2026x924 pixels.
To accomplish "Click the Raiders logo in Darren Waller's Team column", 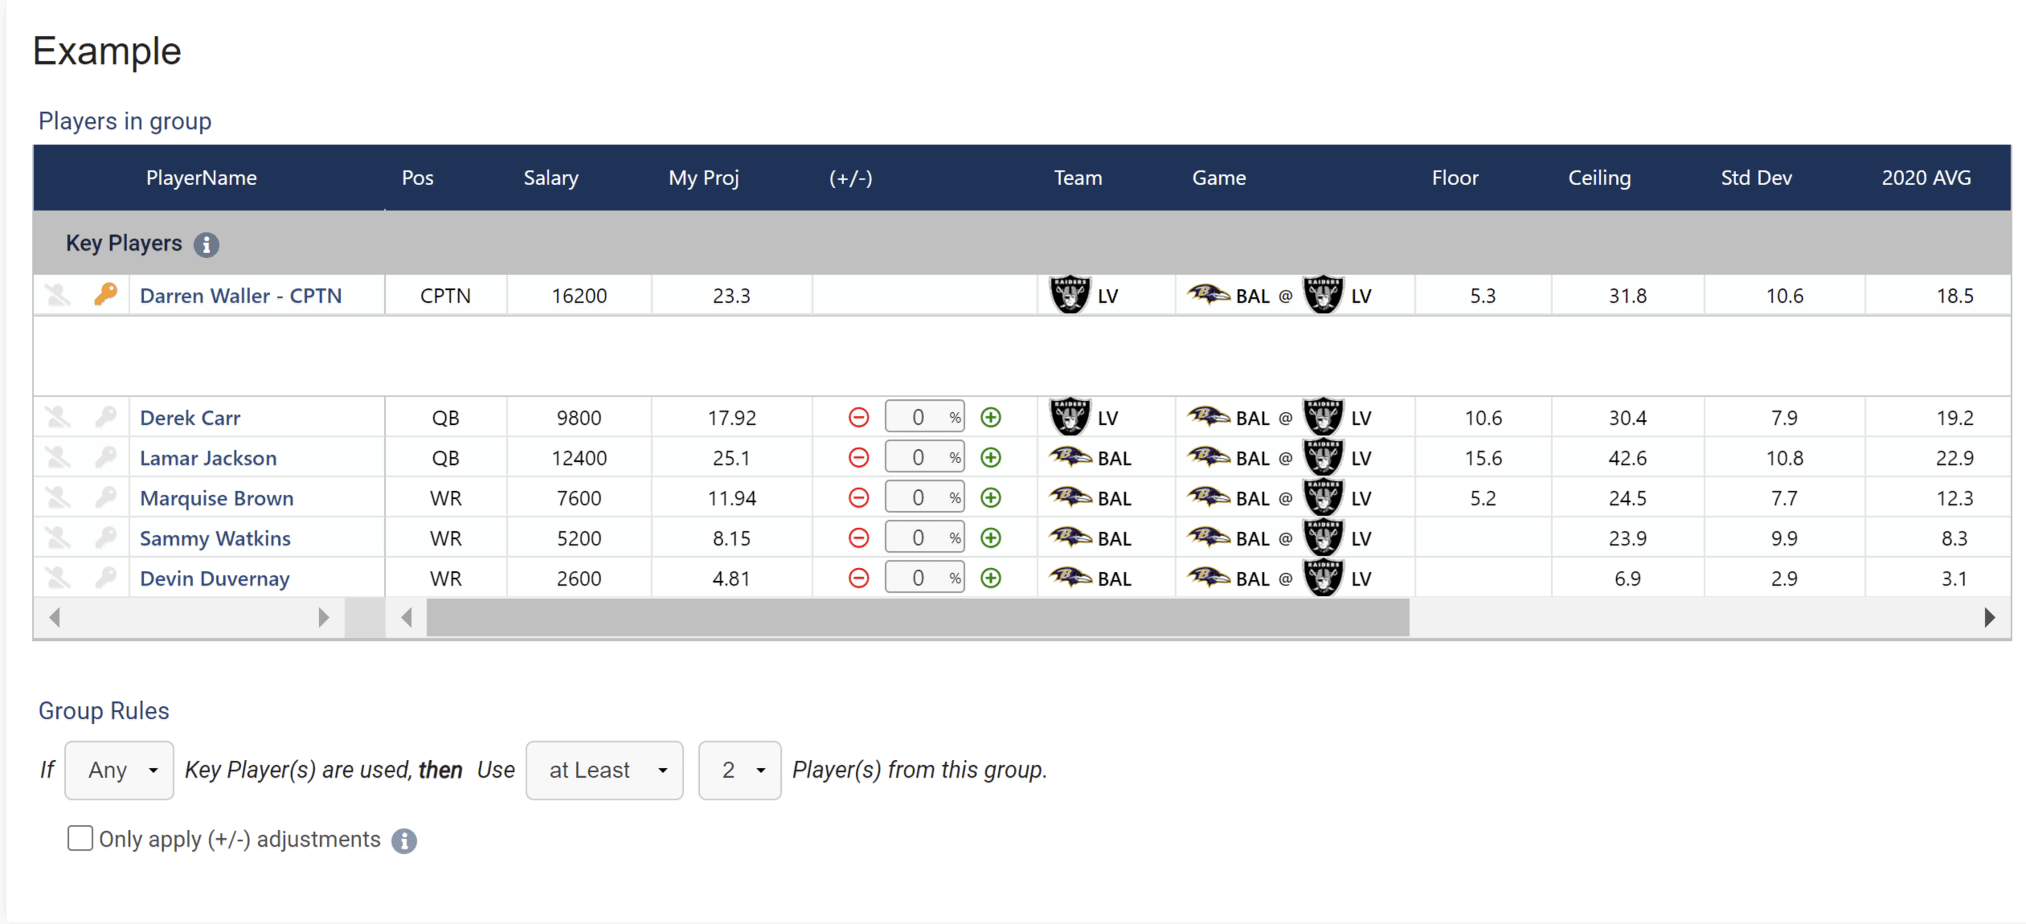I will (x=1069, y=295).
